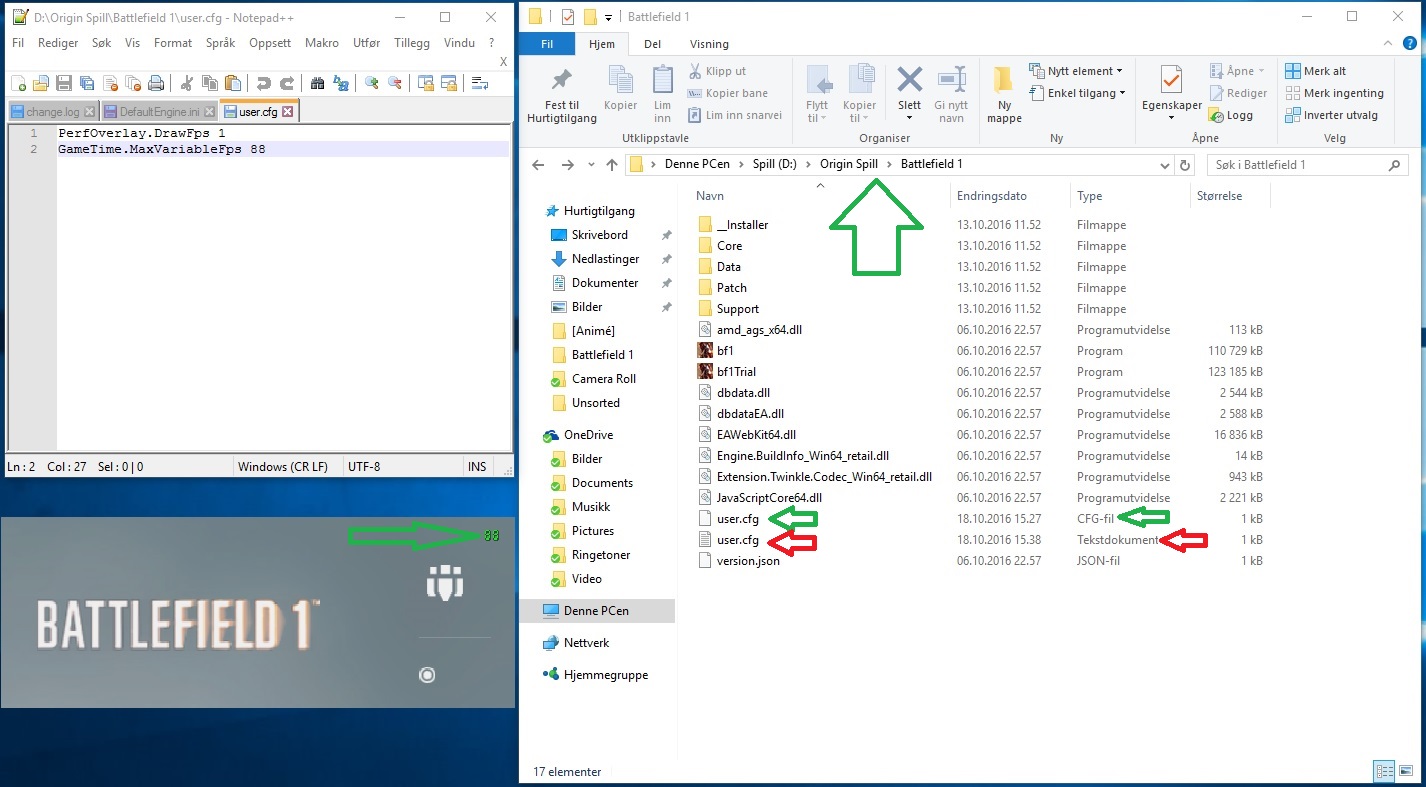Open the Replace tool icon in Notepad++
Image resolution: width=1426 pixels, height=787 pixels.
tap(341, 83)
